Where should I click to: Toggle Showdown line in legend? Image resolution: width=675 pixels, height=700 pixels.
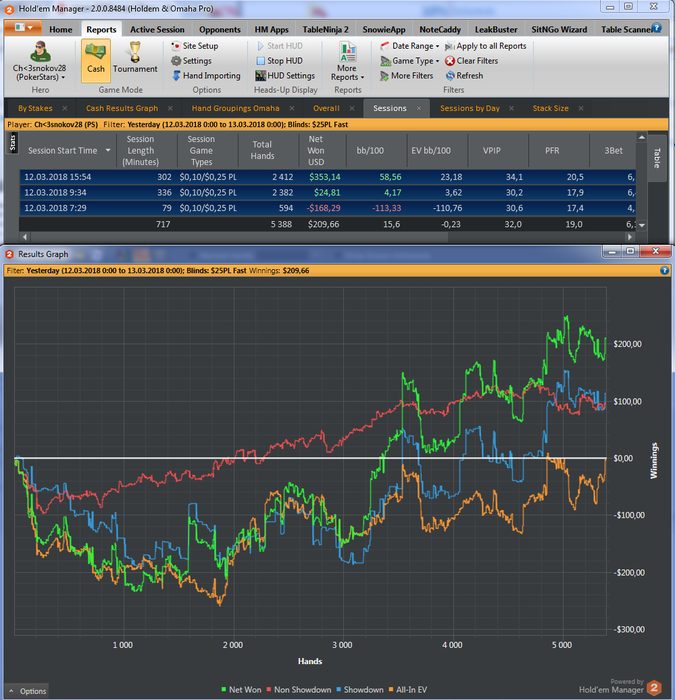tap(360, 690)
